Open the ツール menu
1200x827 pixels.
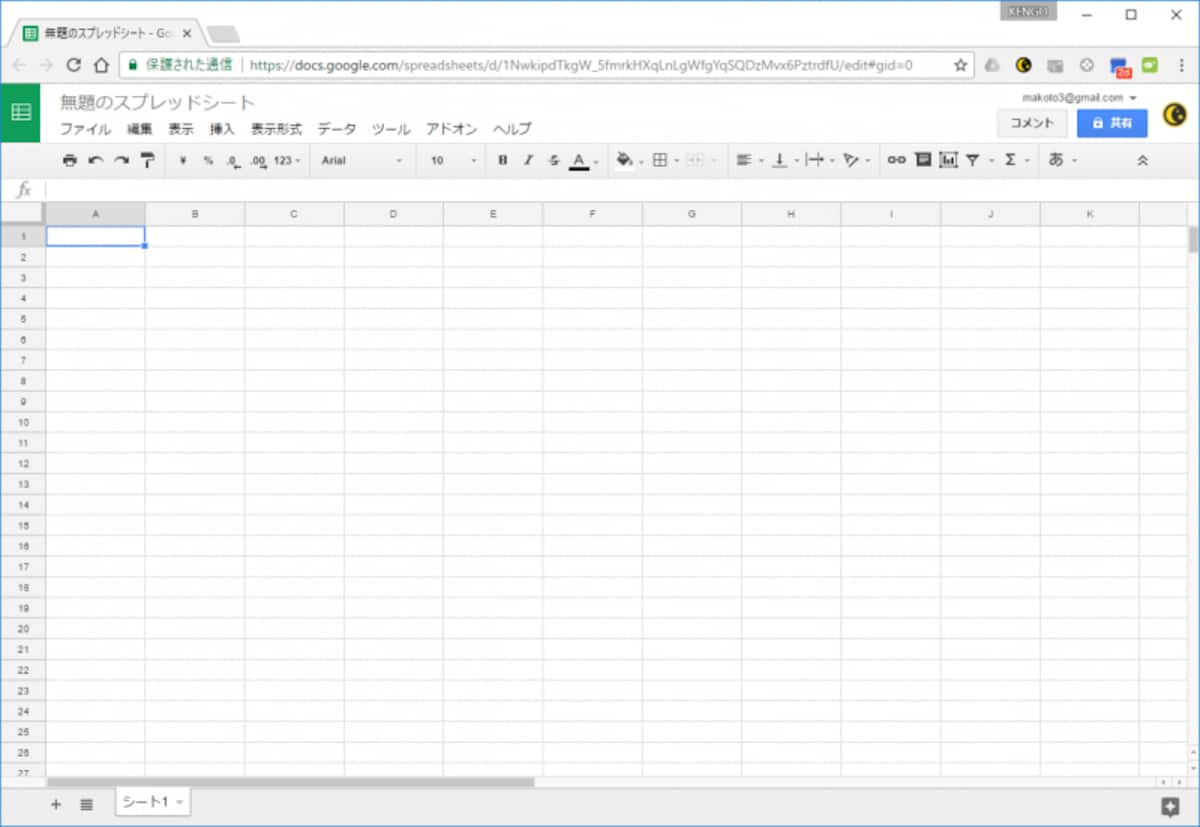pyautogui.click(x=391, y=129)
